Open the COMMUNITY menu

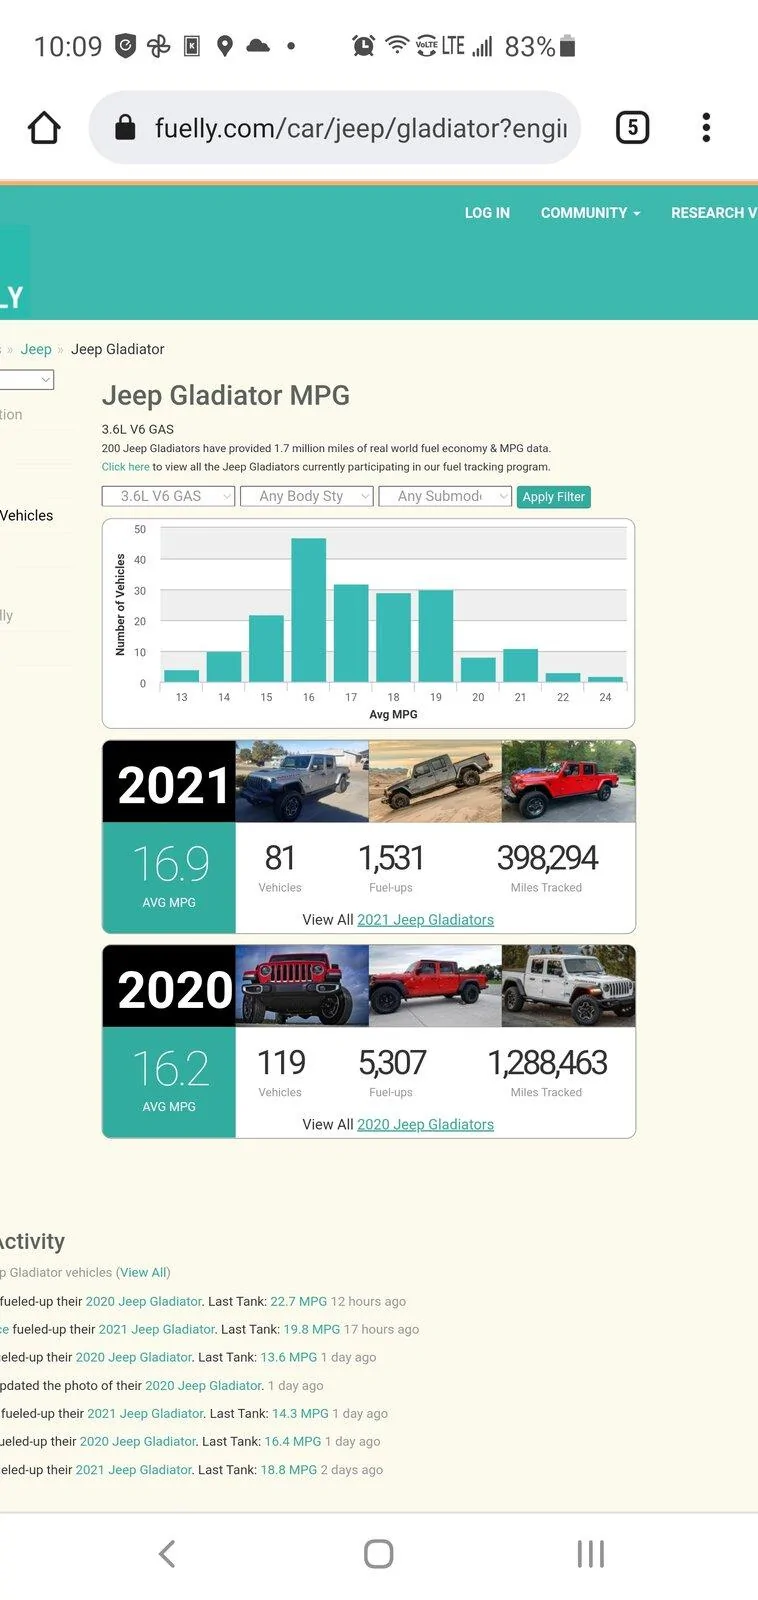590,213
